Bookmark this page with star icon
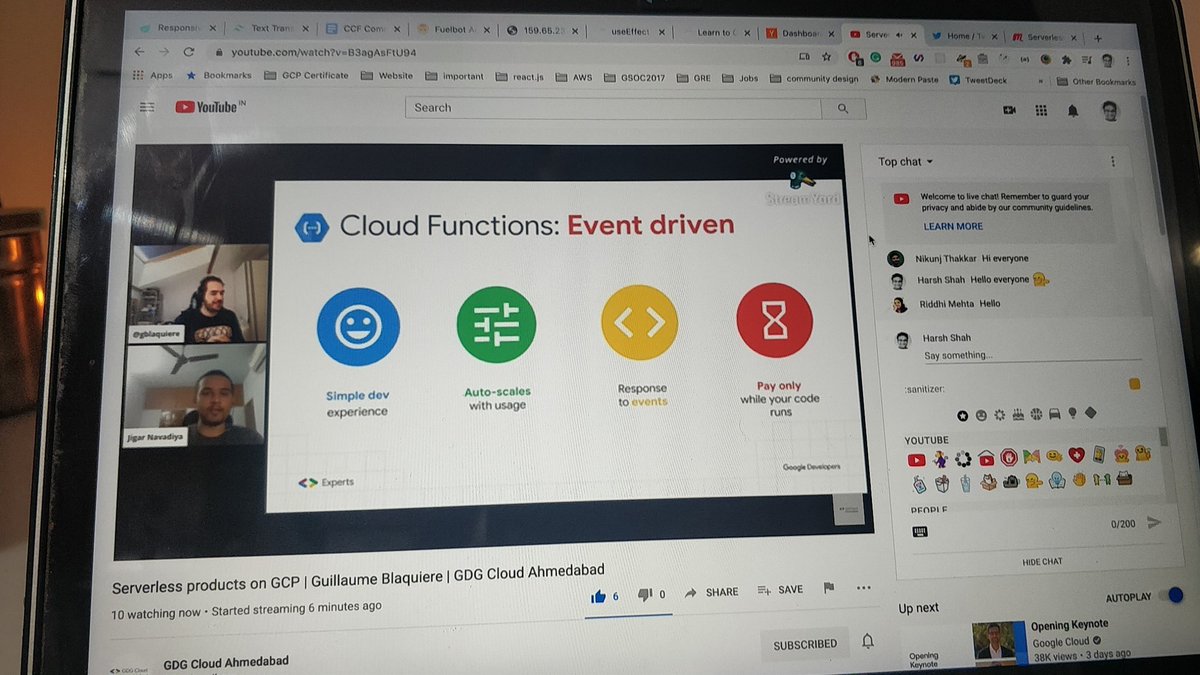 (x=825, y=58)
